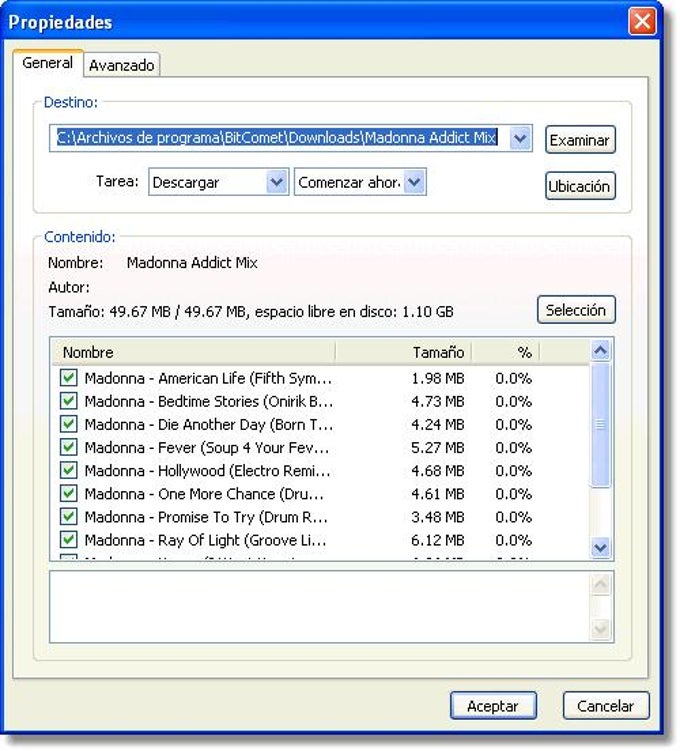
Task: Click the size value '6.12 MB'
Action: pos(438,540)
